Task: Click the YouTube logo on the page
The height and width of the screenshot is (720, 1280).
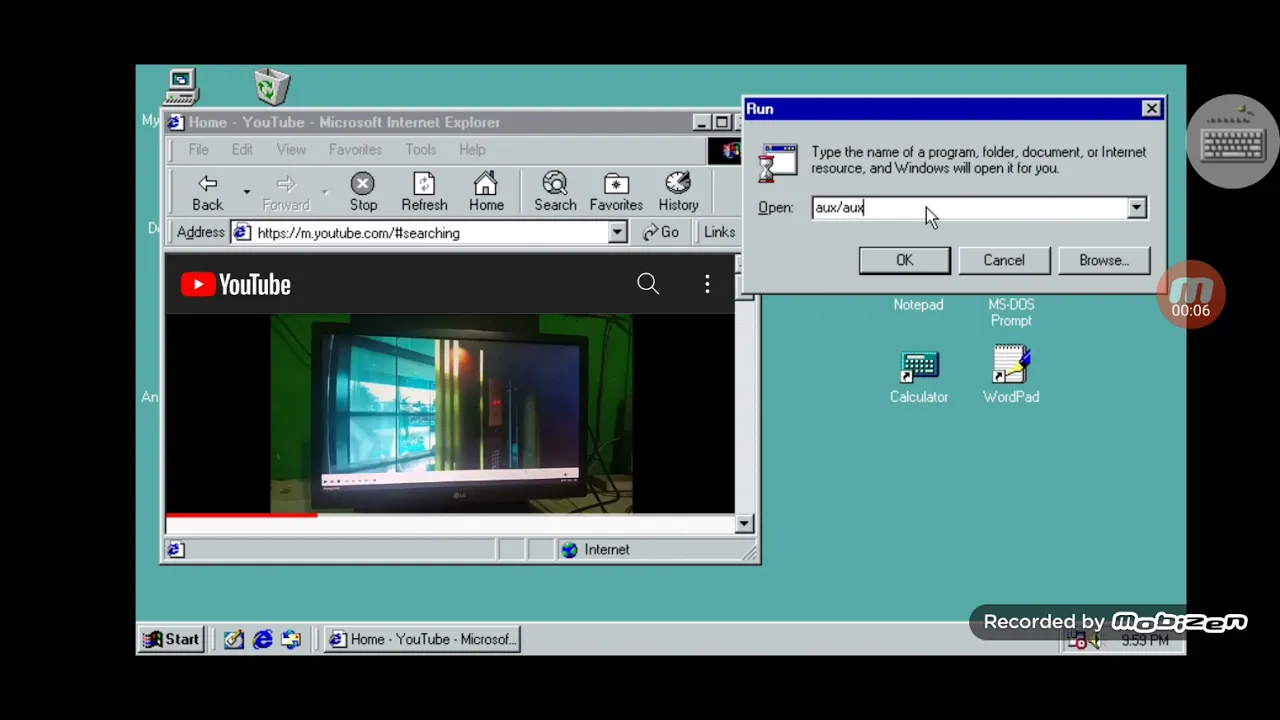Action: point(236,285)
